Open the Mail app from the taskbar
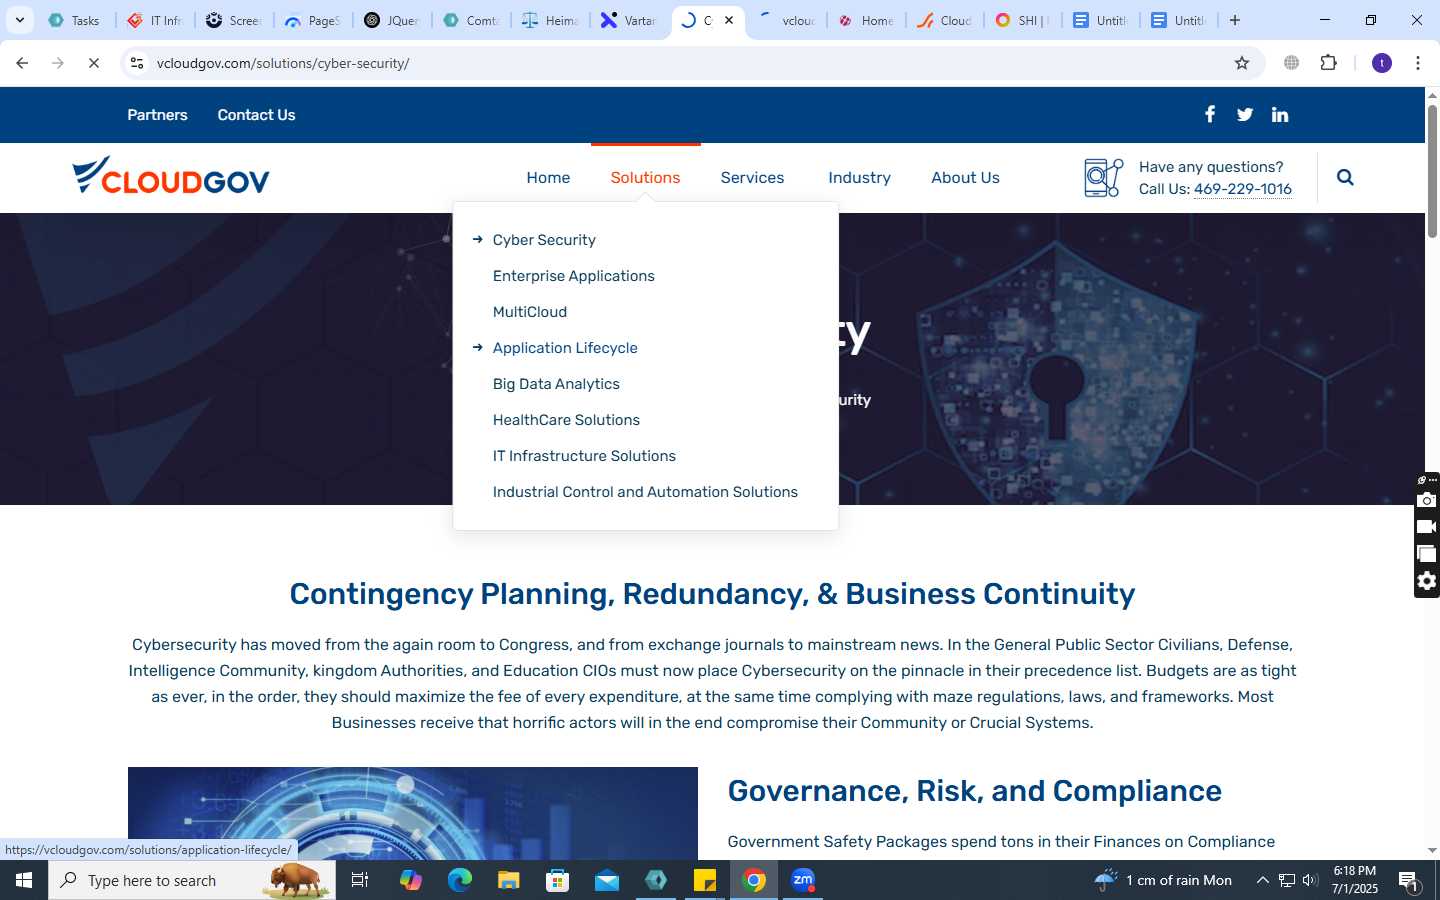 [606, 880]
